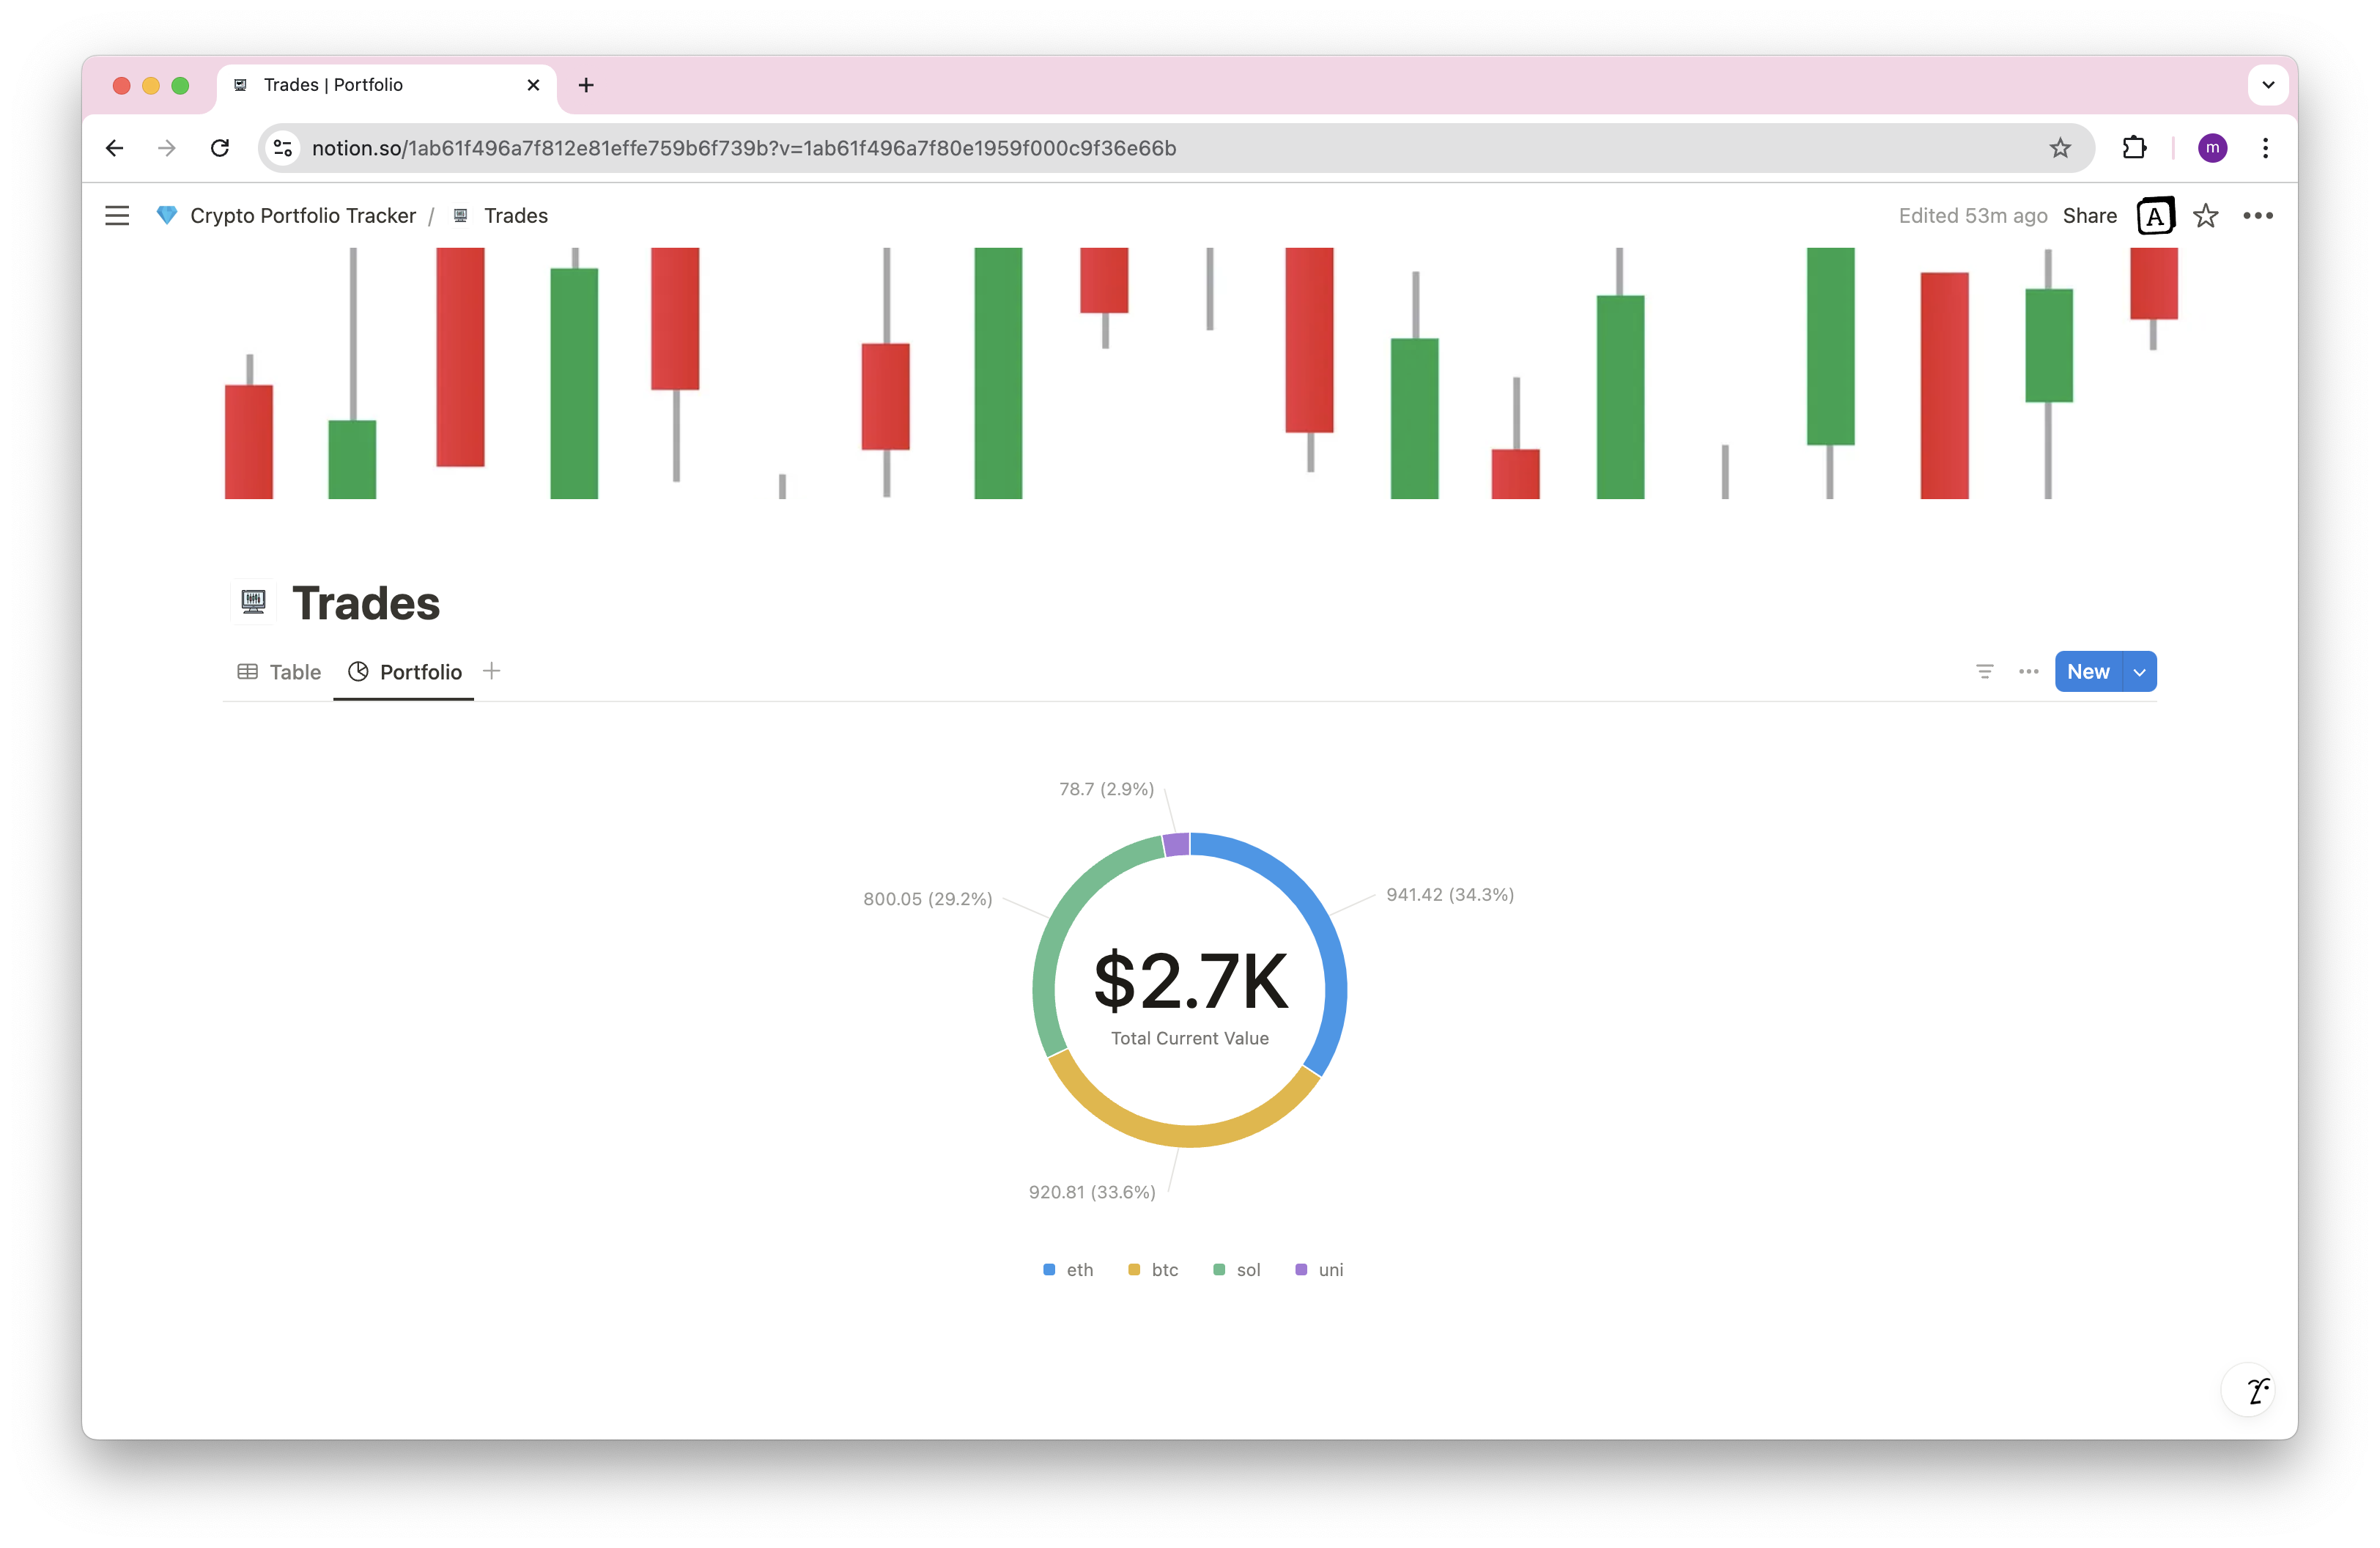Image resolution: width=2380 pixels, height=1548 pixels.
Task: Click the blue New button
Action: pos(2088,672)
